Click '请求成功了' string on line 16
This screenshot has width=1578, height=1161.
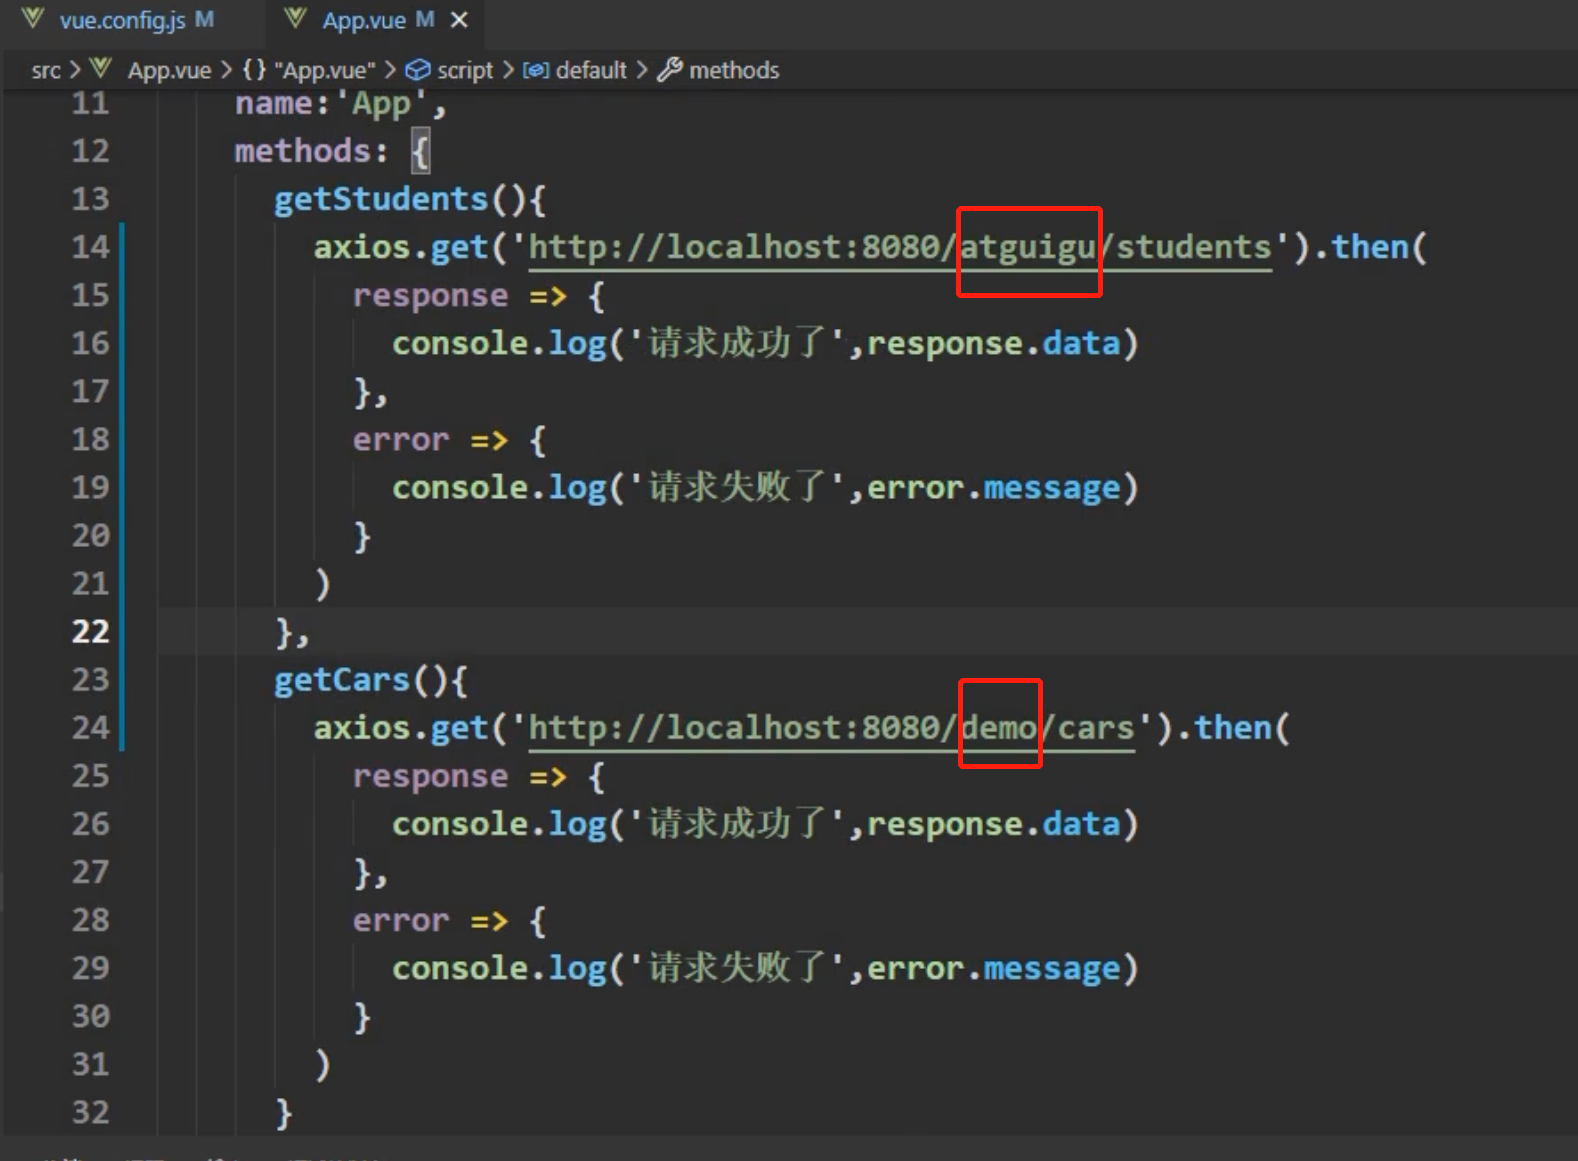tap(738, 343)
